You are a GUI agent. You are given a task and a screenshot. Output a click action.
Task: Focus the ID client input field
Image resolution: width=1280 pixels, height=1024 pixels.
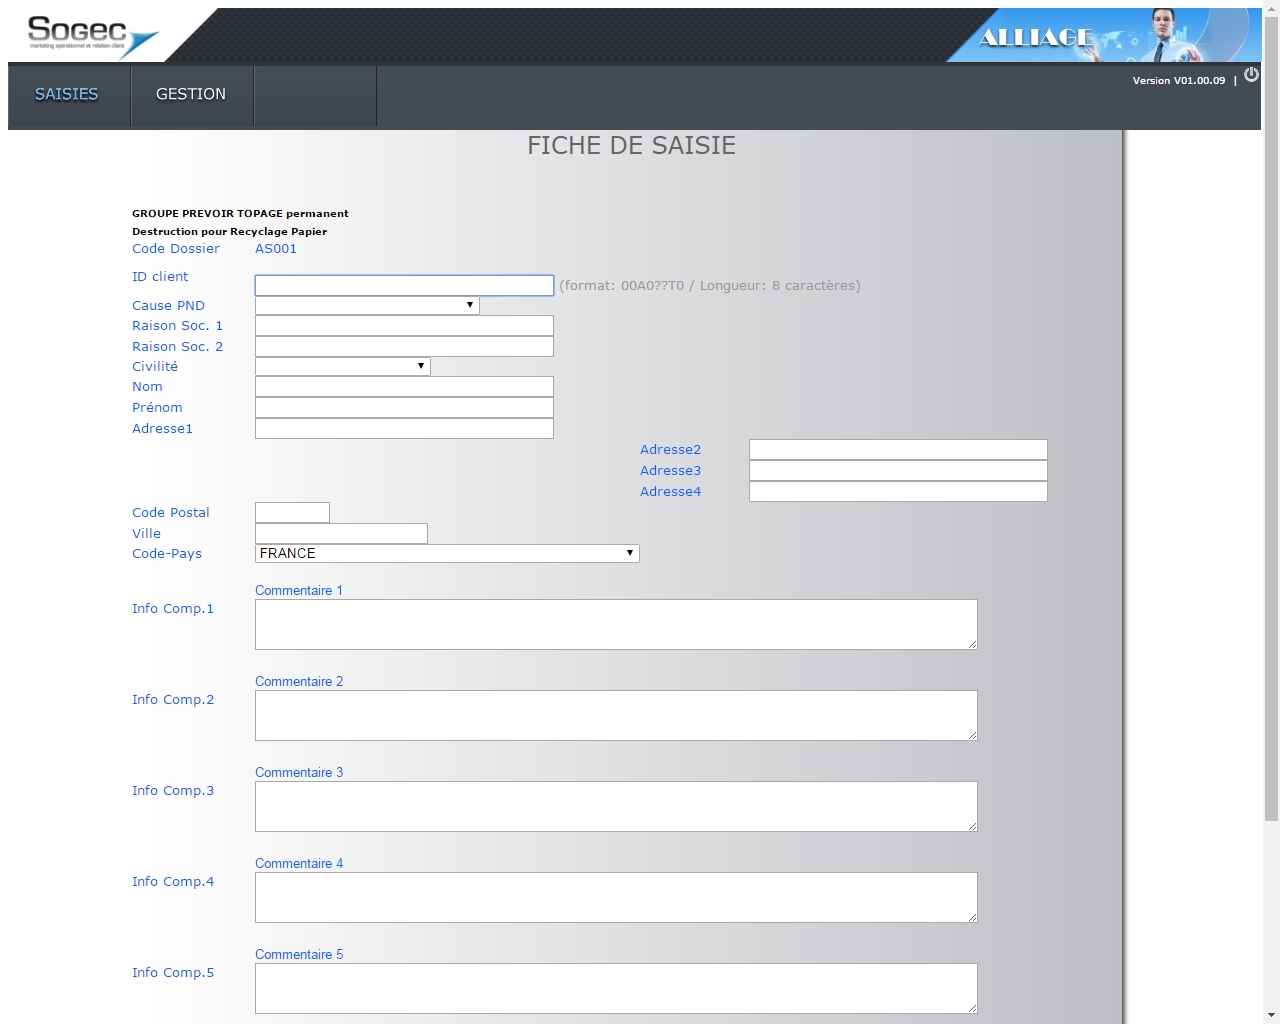[404, 286]
